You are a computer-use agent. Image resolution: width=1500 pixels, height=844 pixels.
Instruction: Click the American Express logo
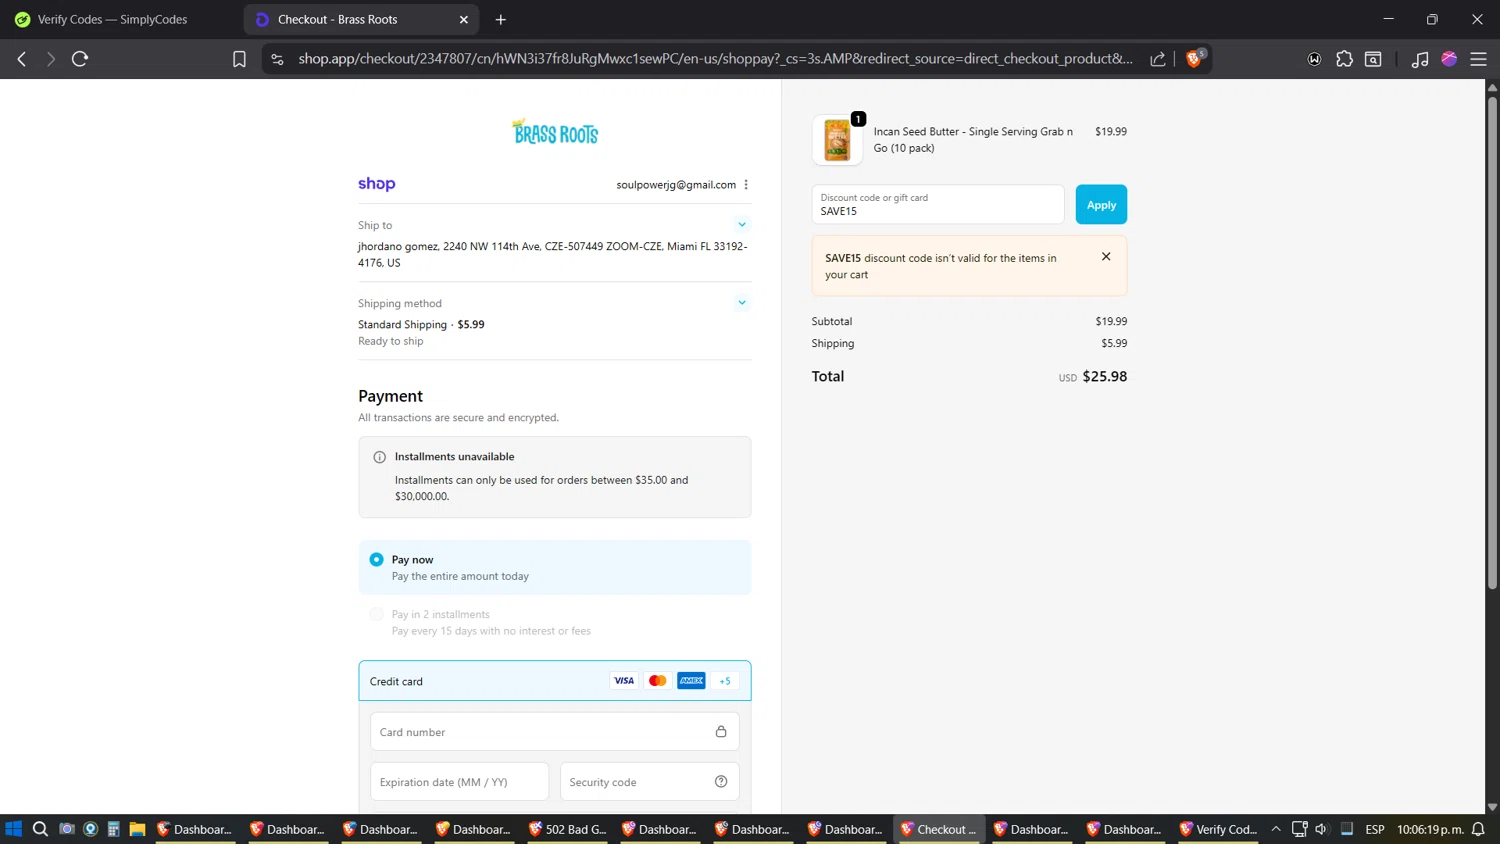click(x=691, y=681)
